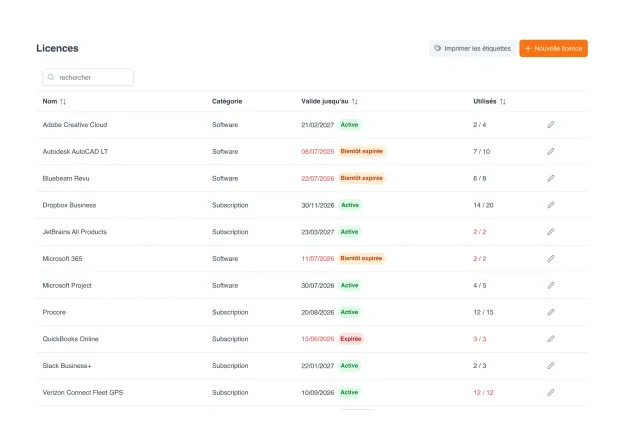Select the Microsoft Project name

pyautogui.click(x=67, y=285)
